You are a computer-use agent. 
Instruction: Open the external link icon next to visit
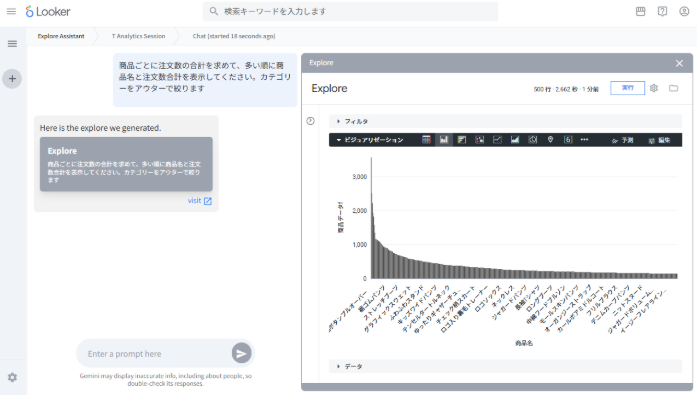pyautogui.click(x=208, y=201)
